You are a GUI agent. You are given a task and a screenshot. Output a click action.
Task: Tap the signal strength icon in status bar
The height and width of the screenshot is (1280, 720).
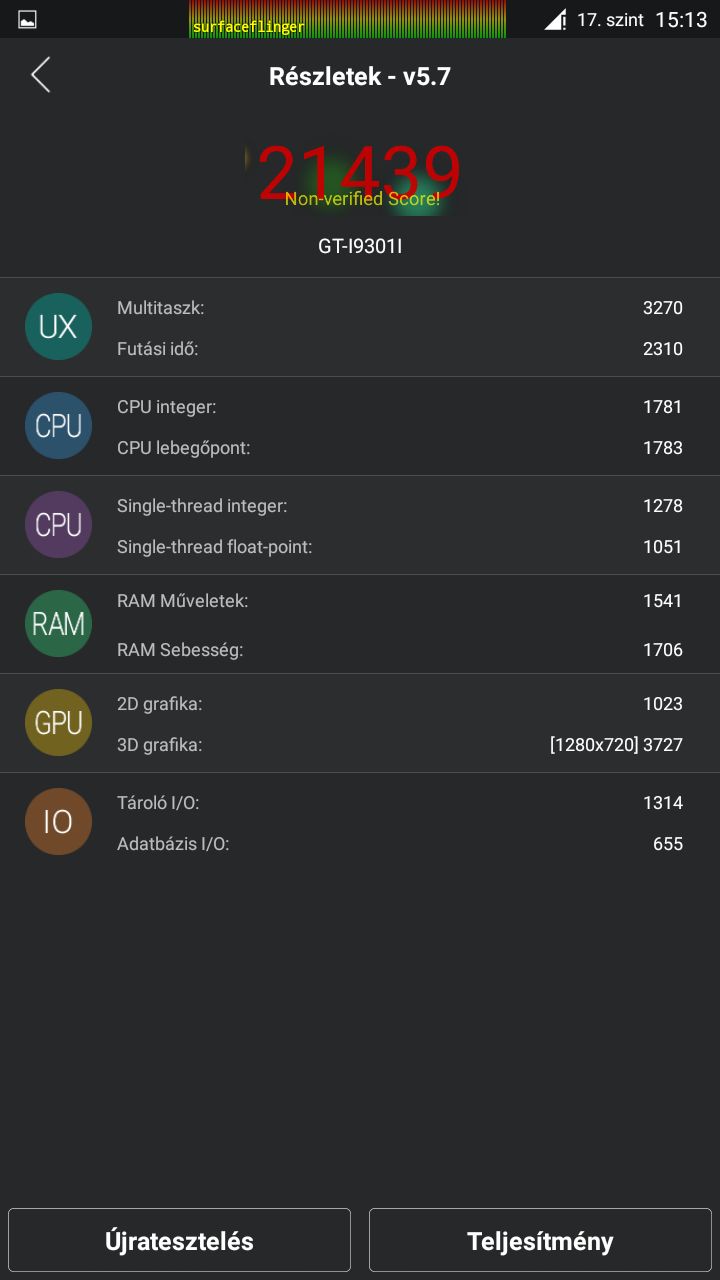[555, 19]
